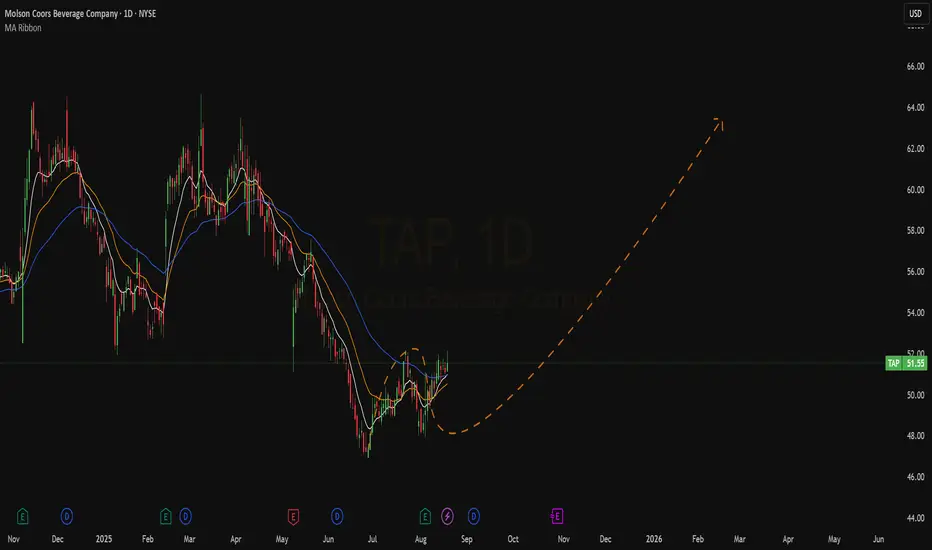The height and width of the screenshot is (550, 932).
Task: Click the Aug label on time axis
Action: pos(421,539)
